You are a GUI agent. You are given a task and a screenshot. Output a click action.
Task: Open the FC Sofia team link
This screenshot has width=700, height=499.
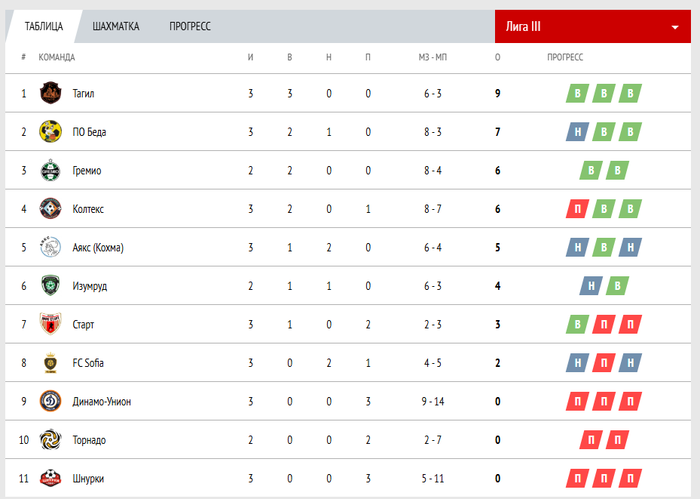click(x=88, y=363)
